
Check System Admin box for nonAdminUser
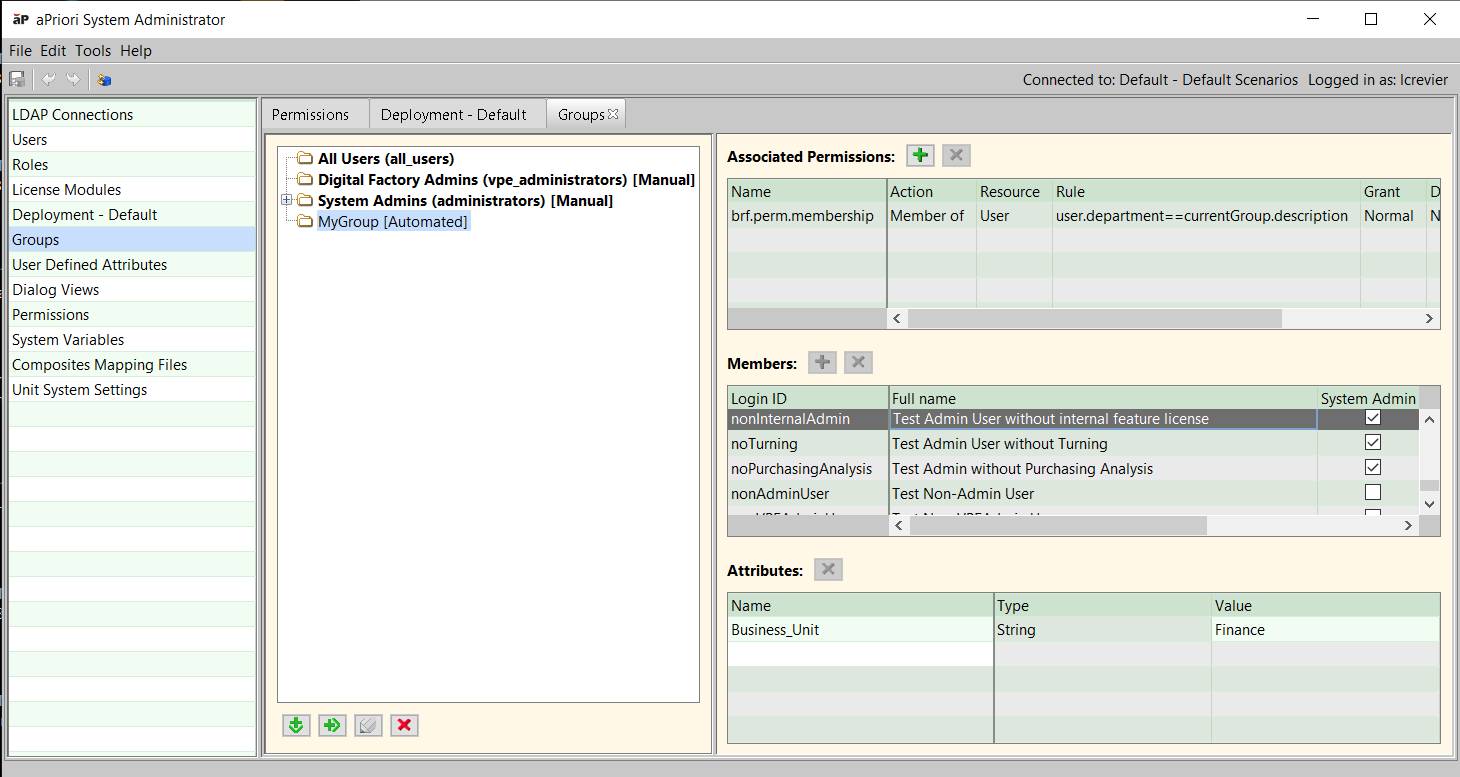pos(1373,493)
